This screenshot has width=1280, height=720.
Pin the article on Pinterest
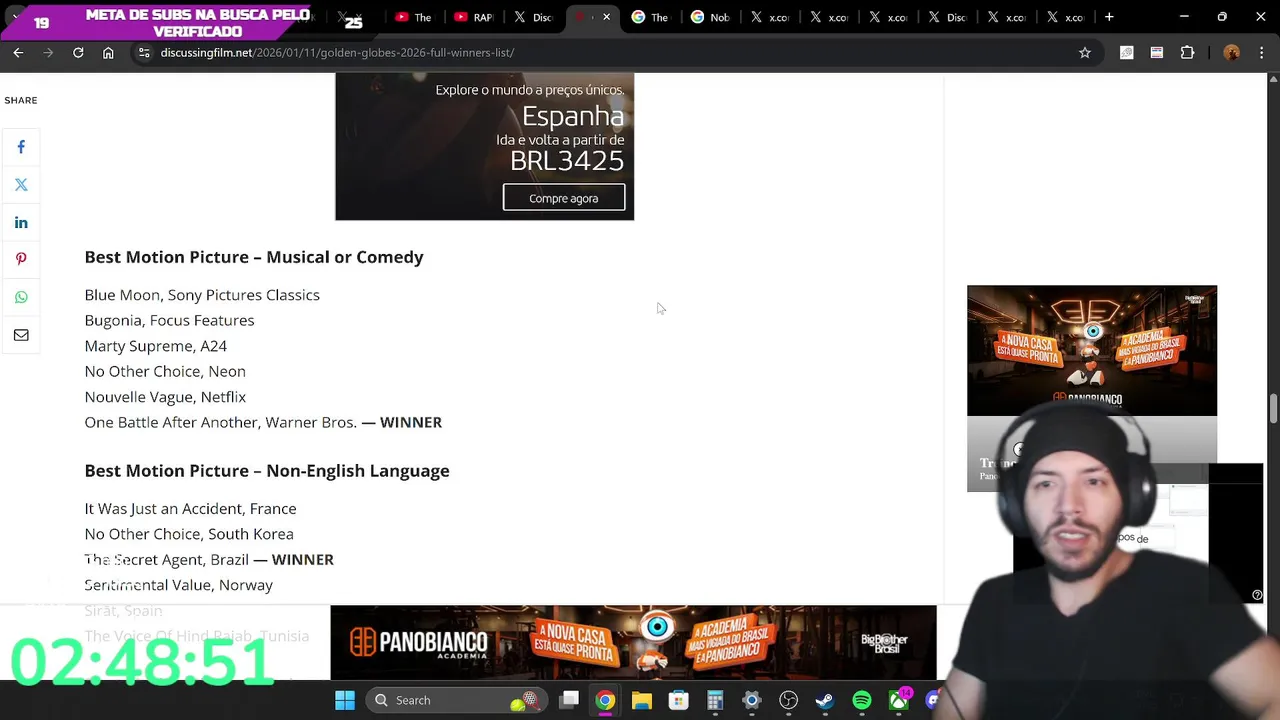pos(21,259)
